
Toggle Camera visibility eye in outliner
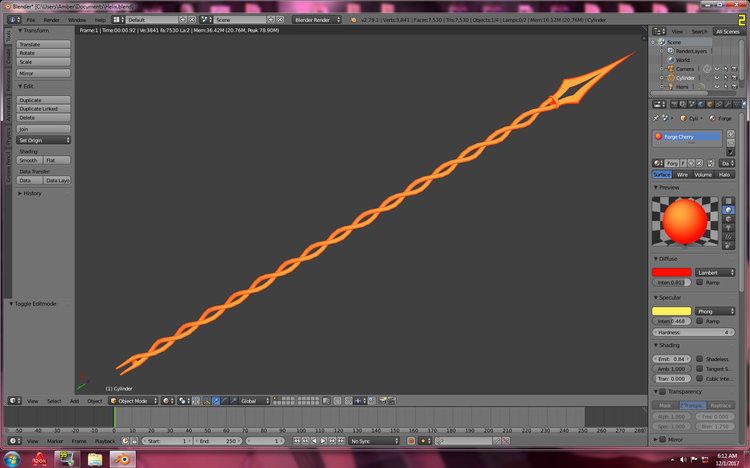(x=717, y=69)
